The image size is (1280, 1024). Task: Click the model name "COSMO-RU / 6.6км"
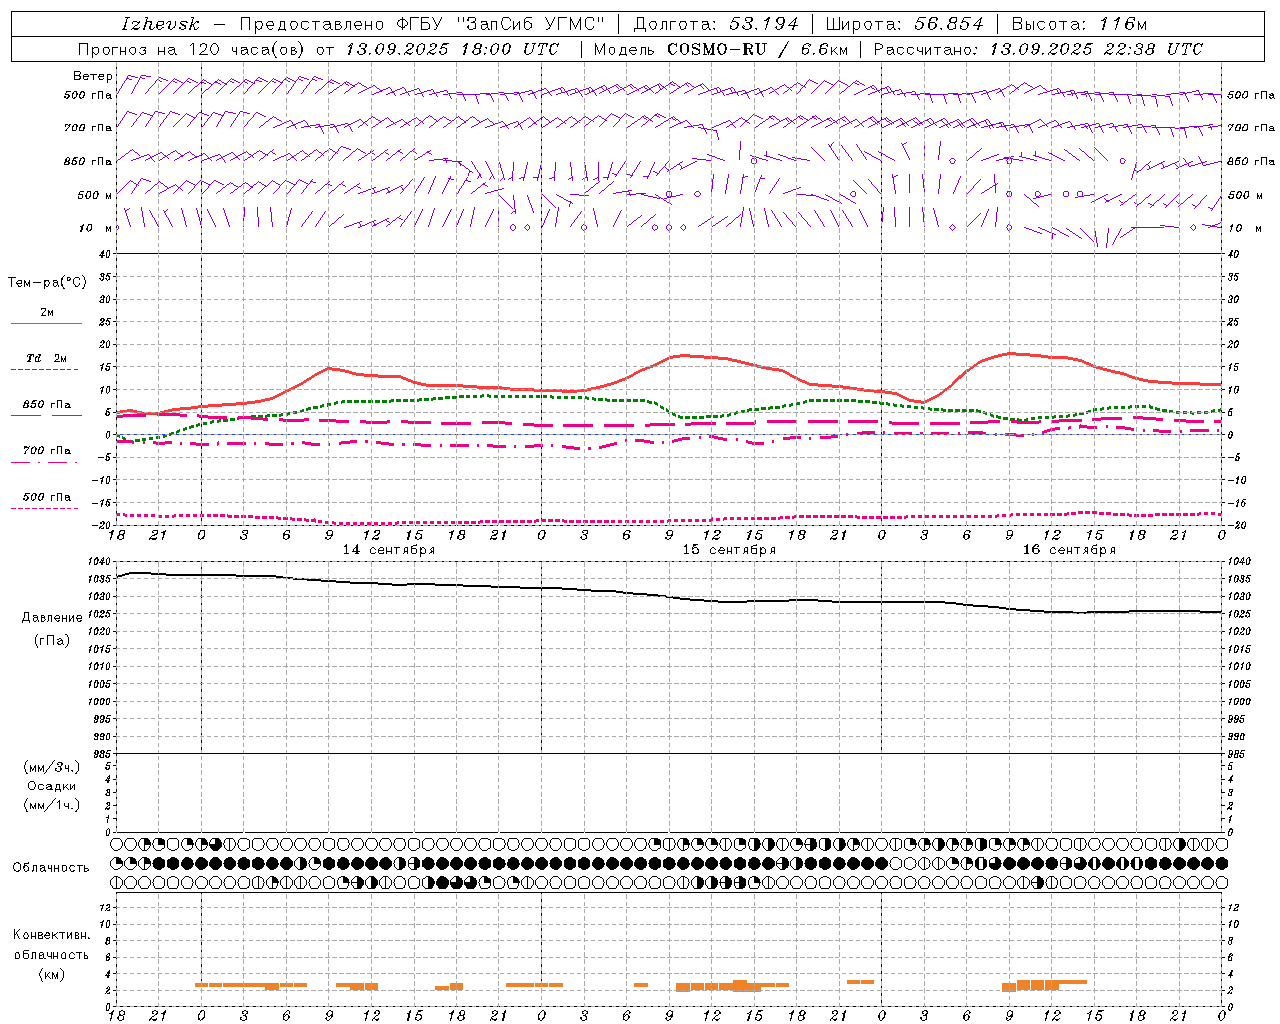tap(758, 49)
